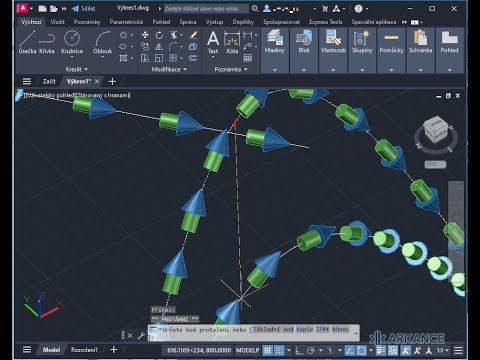Expand the Kreslit panel dropdown
The height and width of the screenshot is (360, 480).
pyautogui.click(x=77, y=69)
